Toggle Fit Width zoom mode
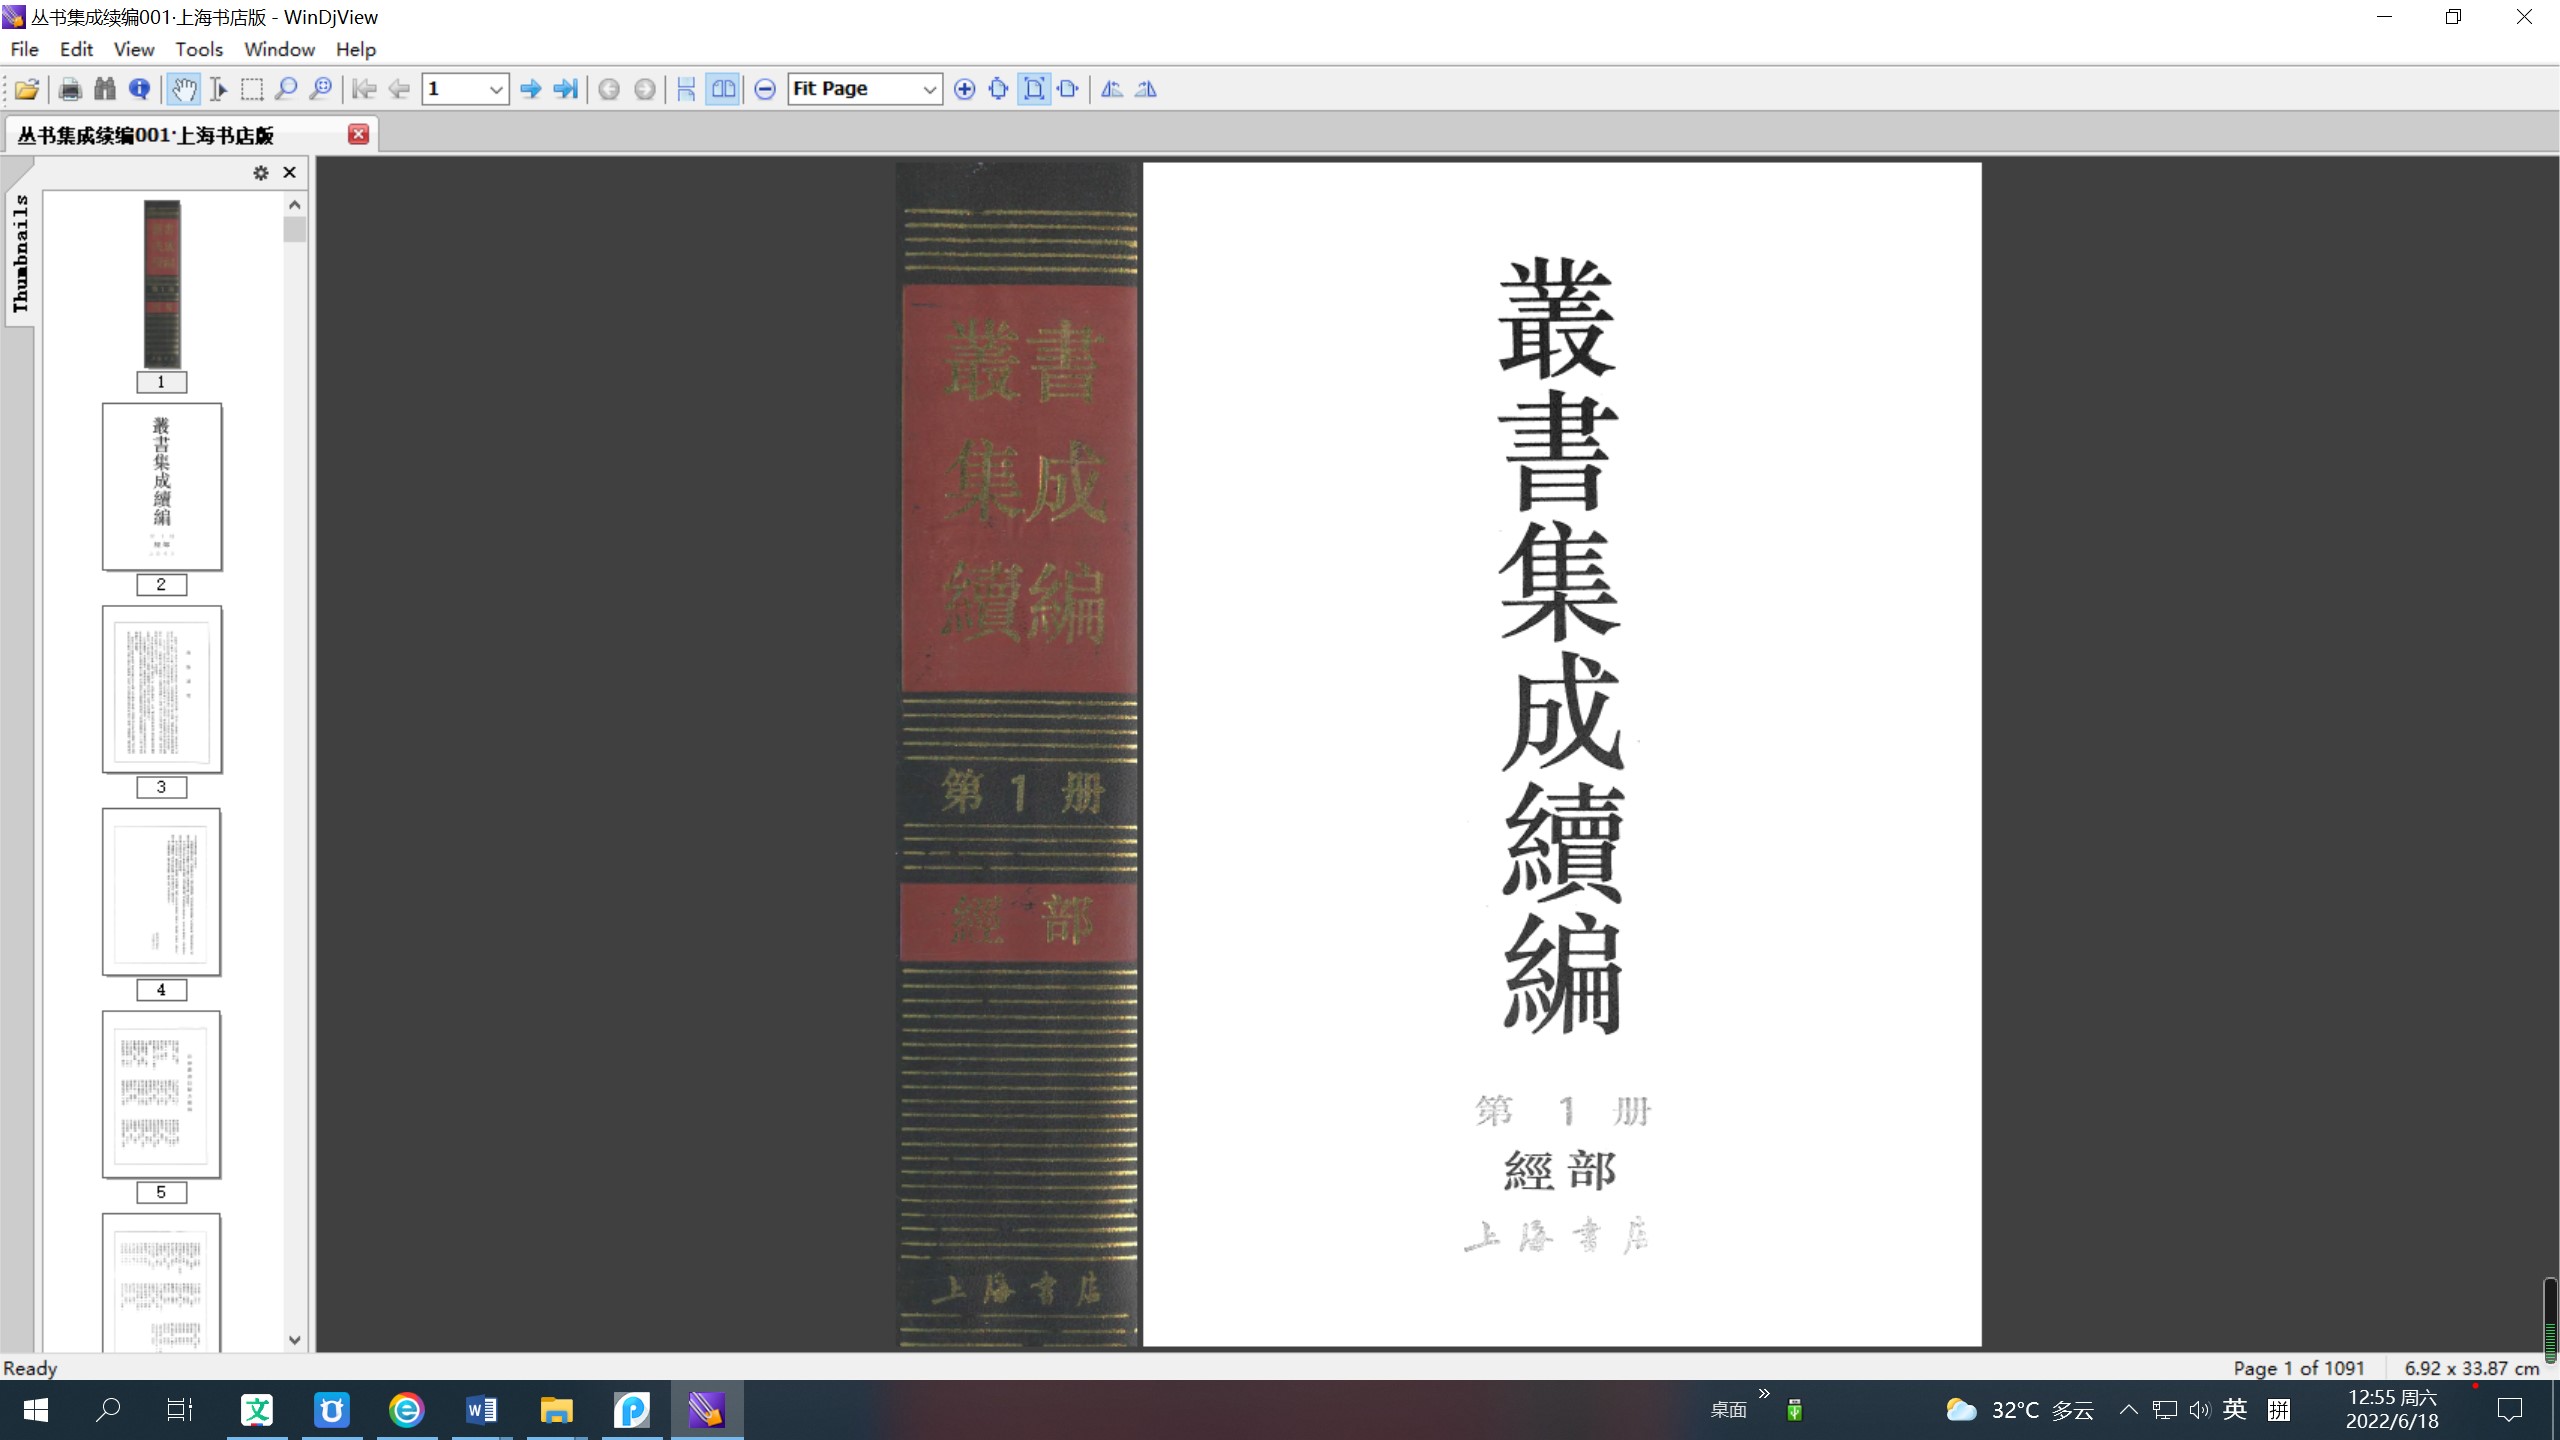The height and width of the screenshot is (1440, 2560). point(1068,89)
